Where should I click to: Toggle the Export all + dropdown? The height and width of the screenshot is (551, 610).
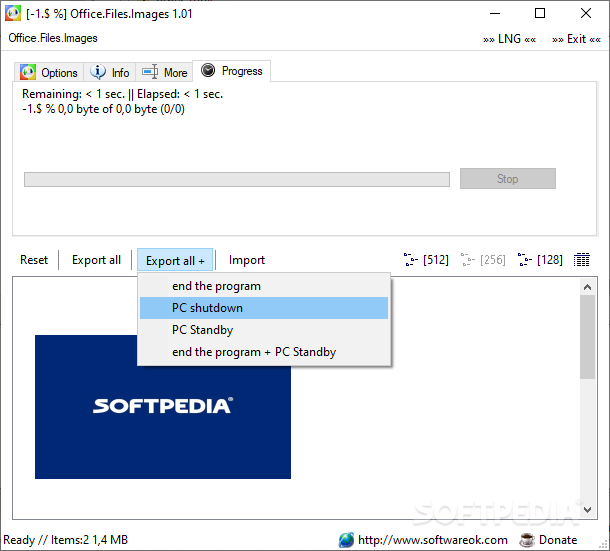tap(175, 260)
